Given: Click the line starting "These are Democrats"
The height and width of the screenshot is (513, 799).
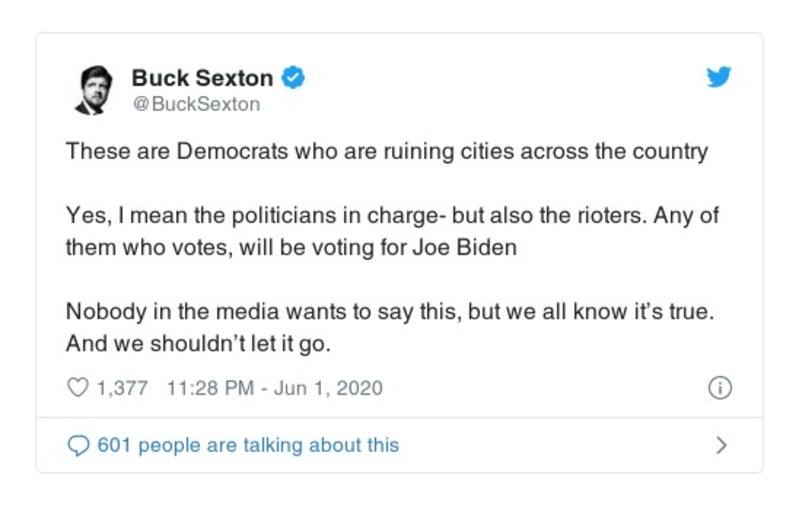Looking at the screenshot, I should coord(386,152).
